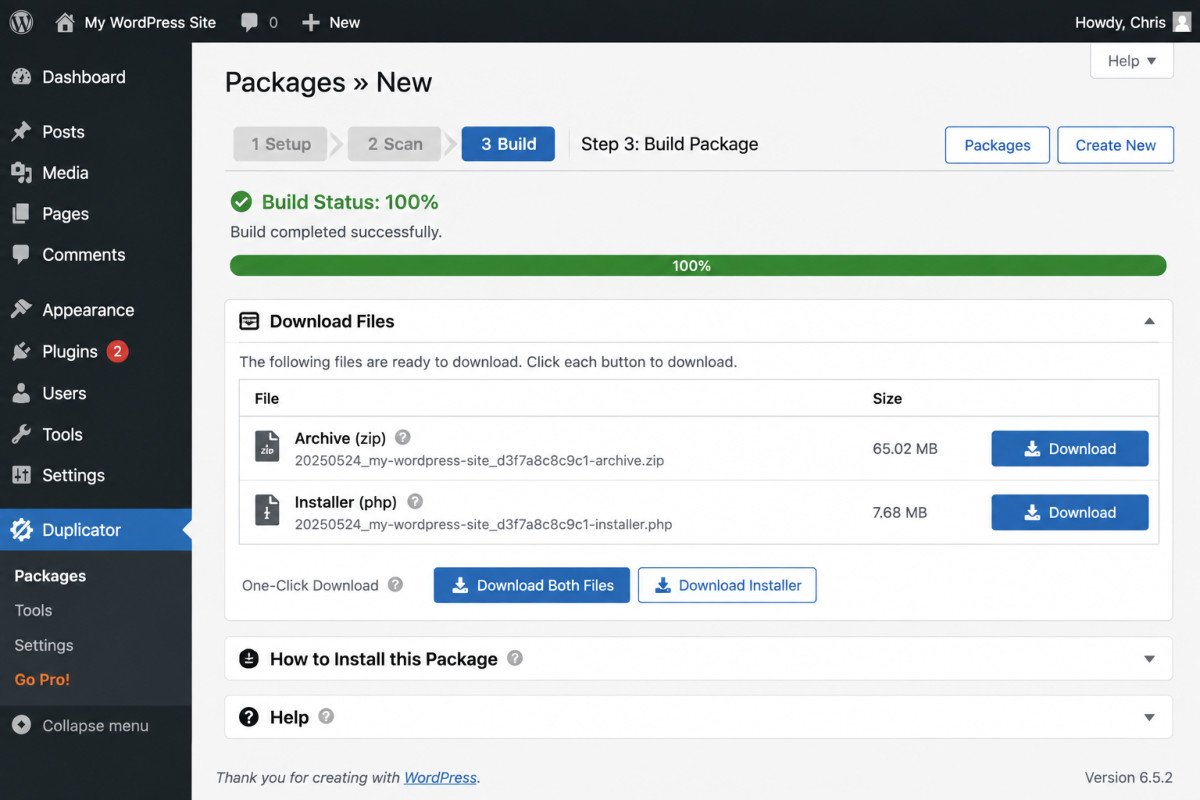Image resolution: width=1200 pixels, height=800 pixels.
Task: Select the 3 Build step tab
Action: pos(508,144)
